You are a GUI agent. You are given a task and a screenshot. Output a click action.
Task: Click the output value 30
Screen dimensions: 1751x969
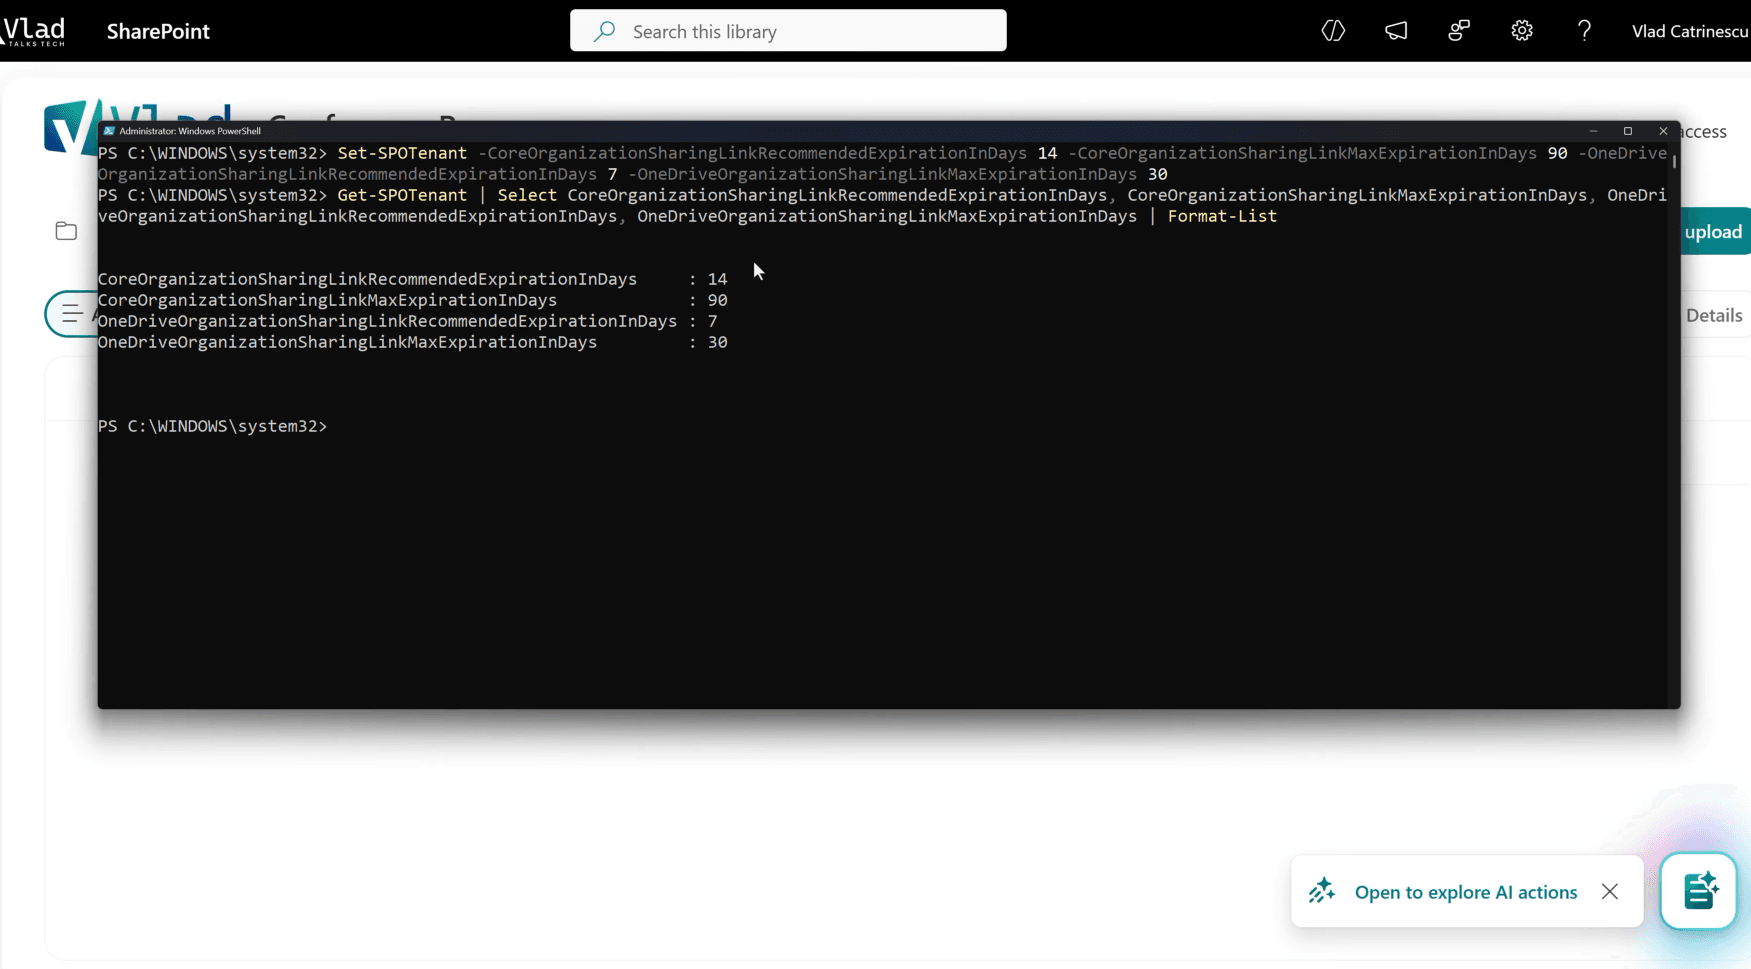(717, 342)
